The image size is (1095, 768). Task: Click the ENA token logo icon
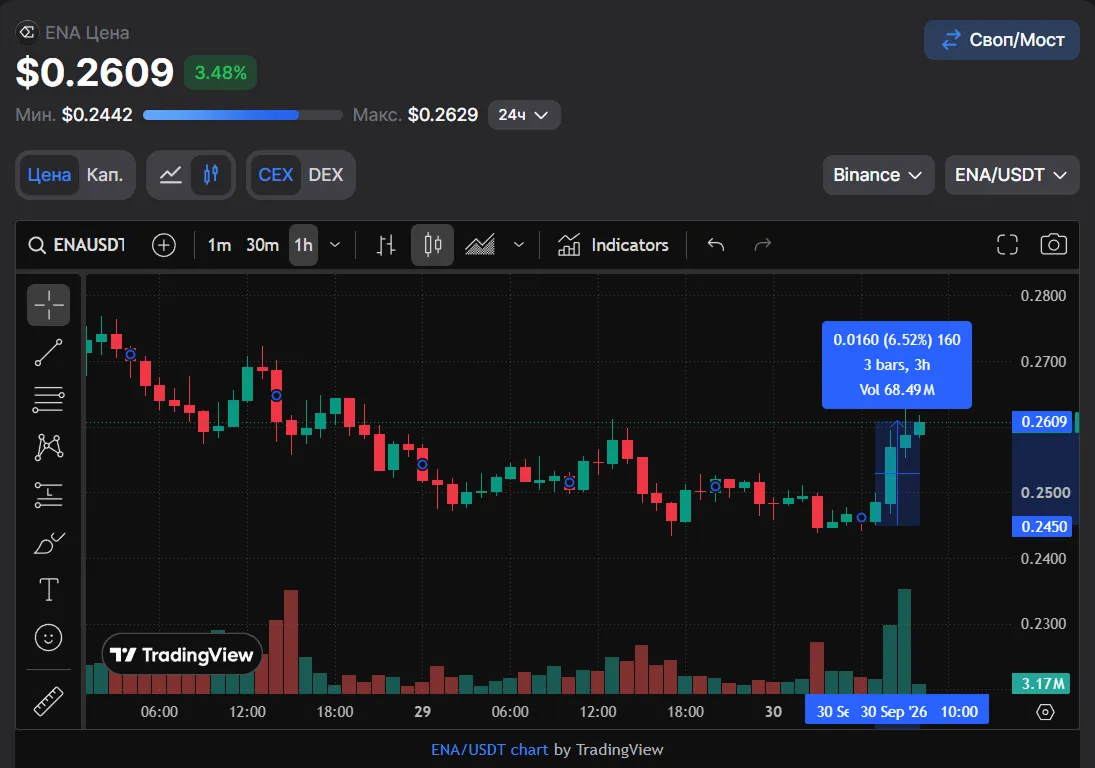[27, 32]
